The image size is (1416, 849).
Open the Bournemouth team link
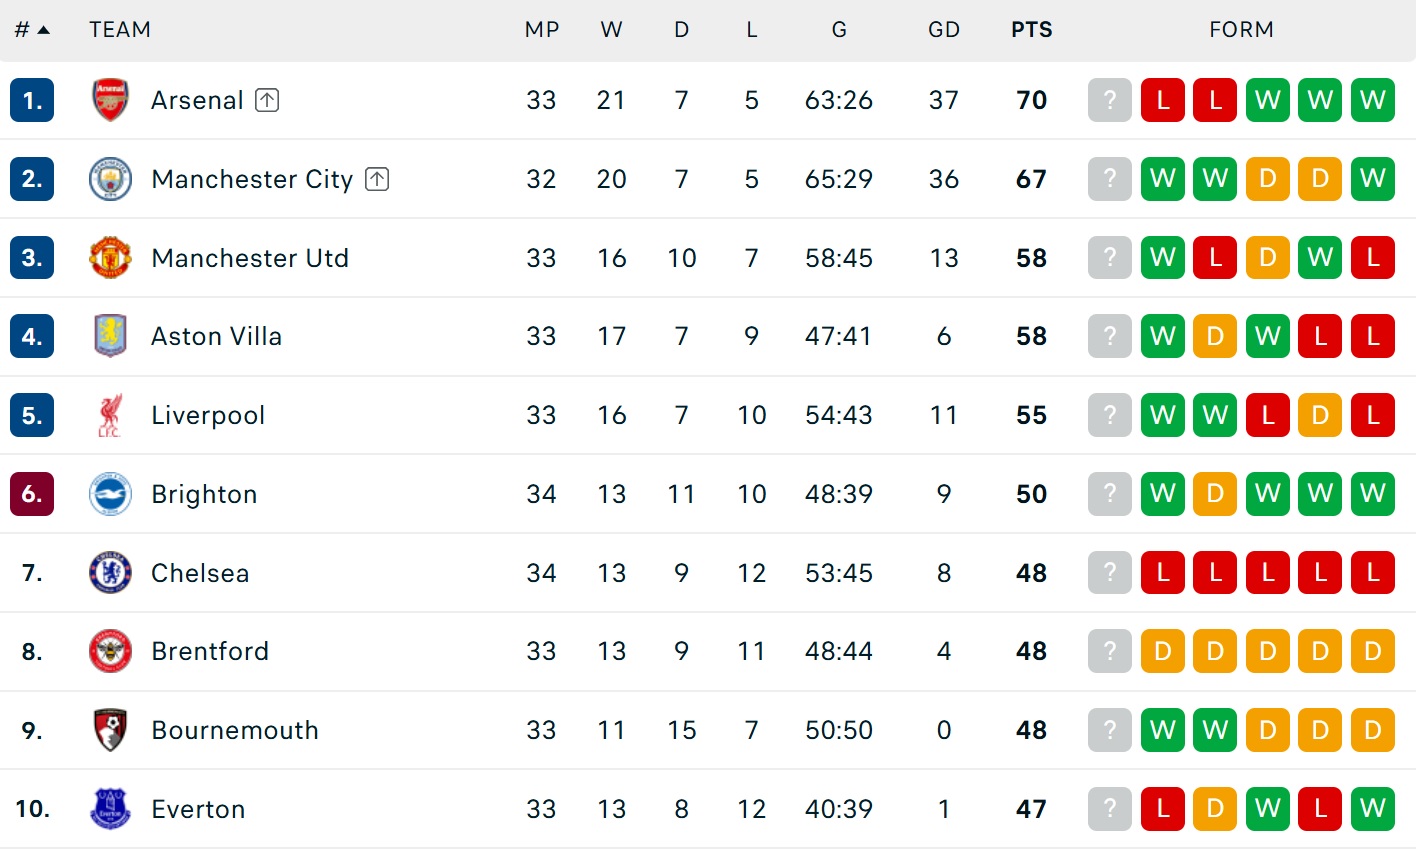point(235,731)
